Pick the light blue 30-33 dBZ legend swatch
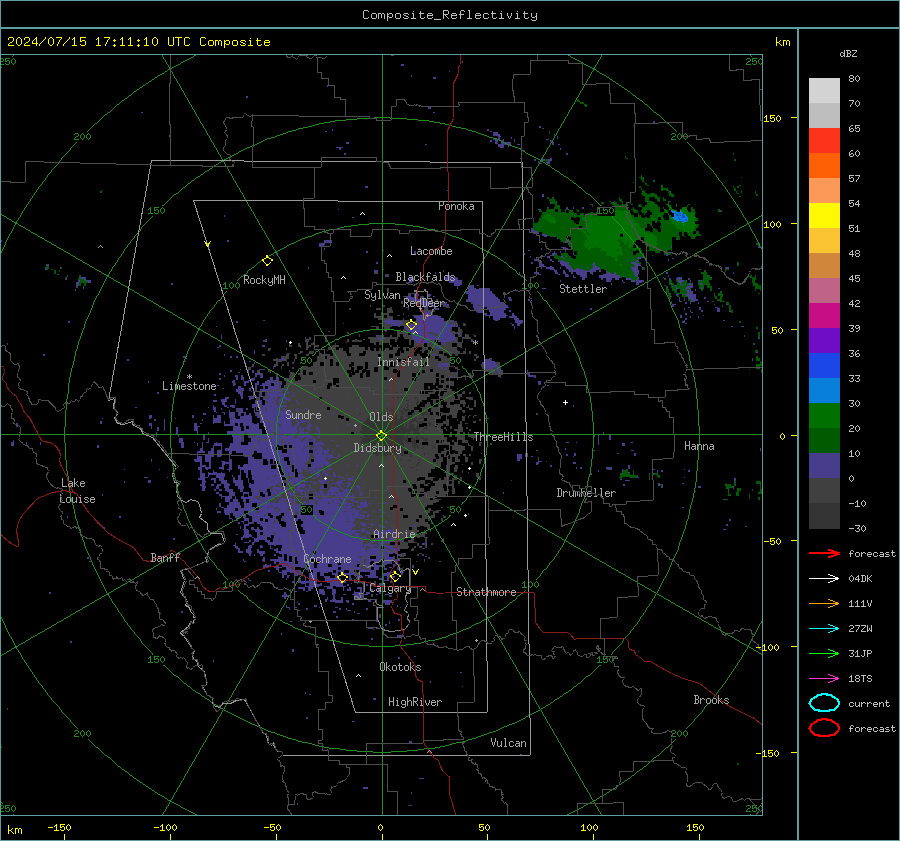This screenshot has width=900, height=841. (x=824, y=390)
